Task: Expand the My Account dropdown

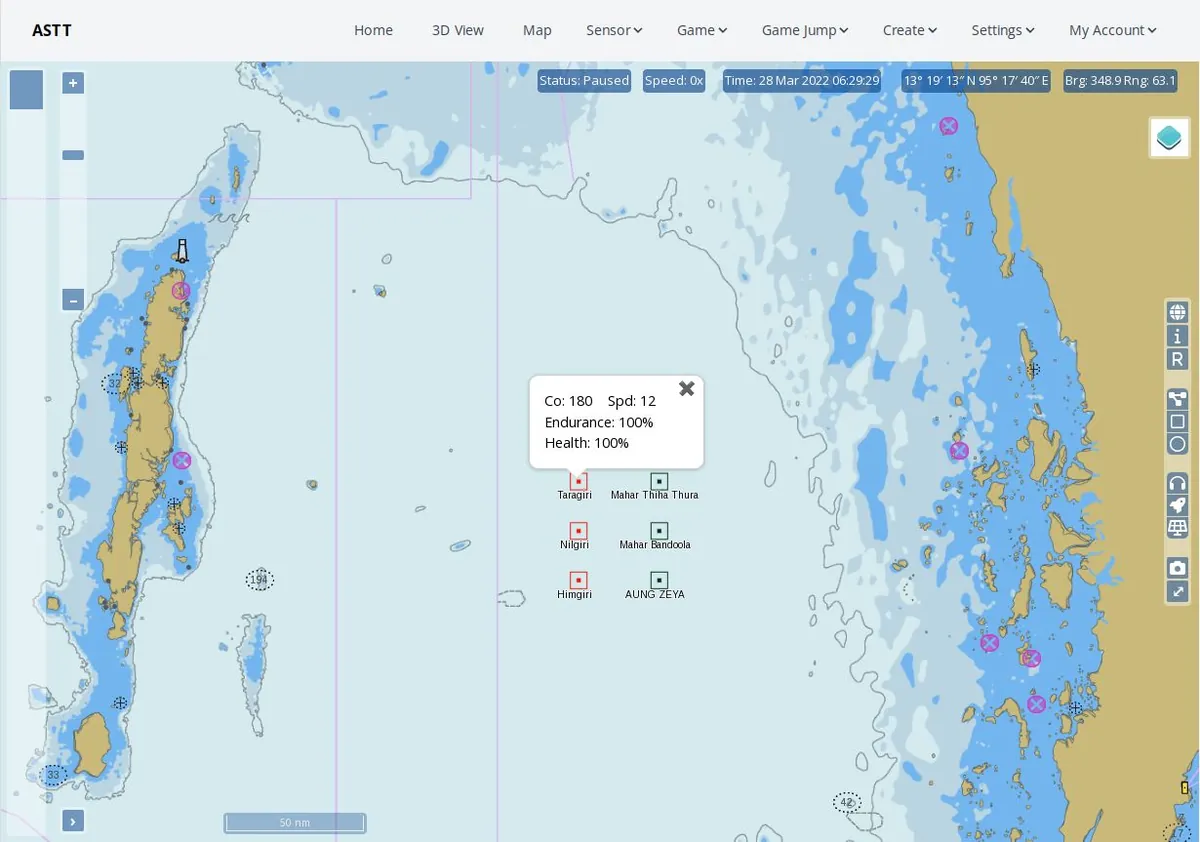Action: (1113, 30)
